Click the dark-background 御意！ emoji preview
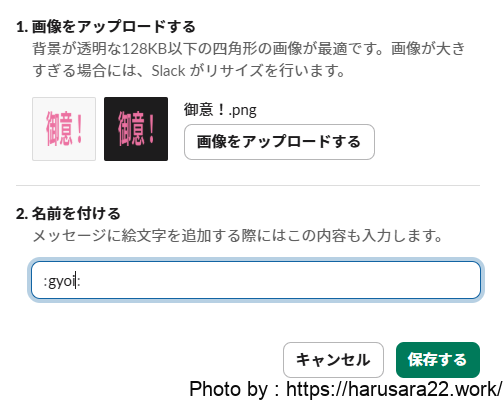Image resolution: width=503 pixels, height=400 pixels. pyautogui.click(x=136, y=129)
